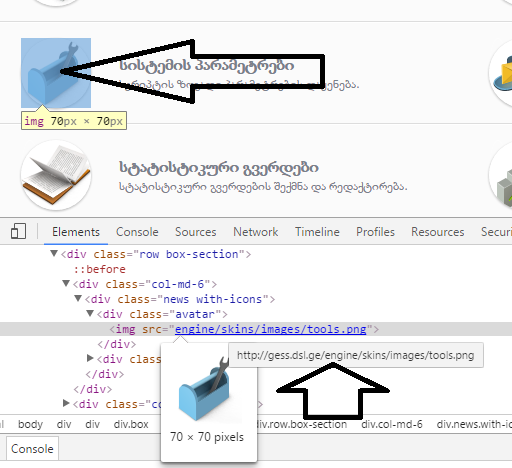Click the partially visible gray cubes icon

click(504, 188)
